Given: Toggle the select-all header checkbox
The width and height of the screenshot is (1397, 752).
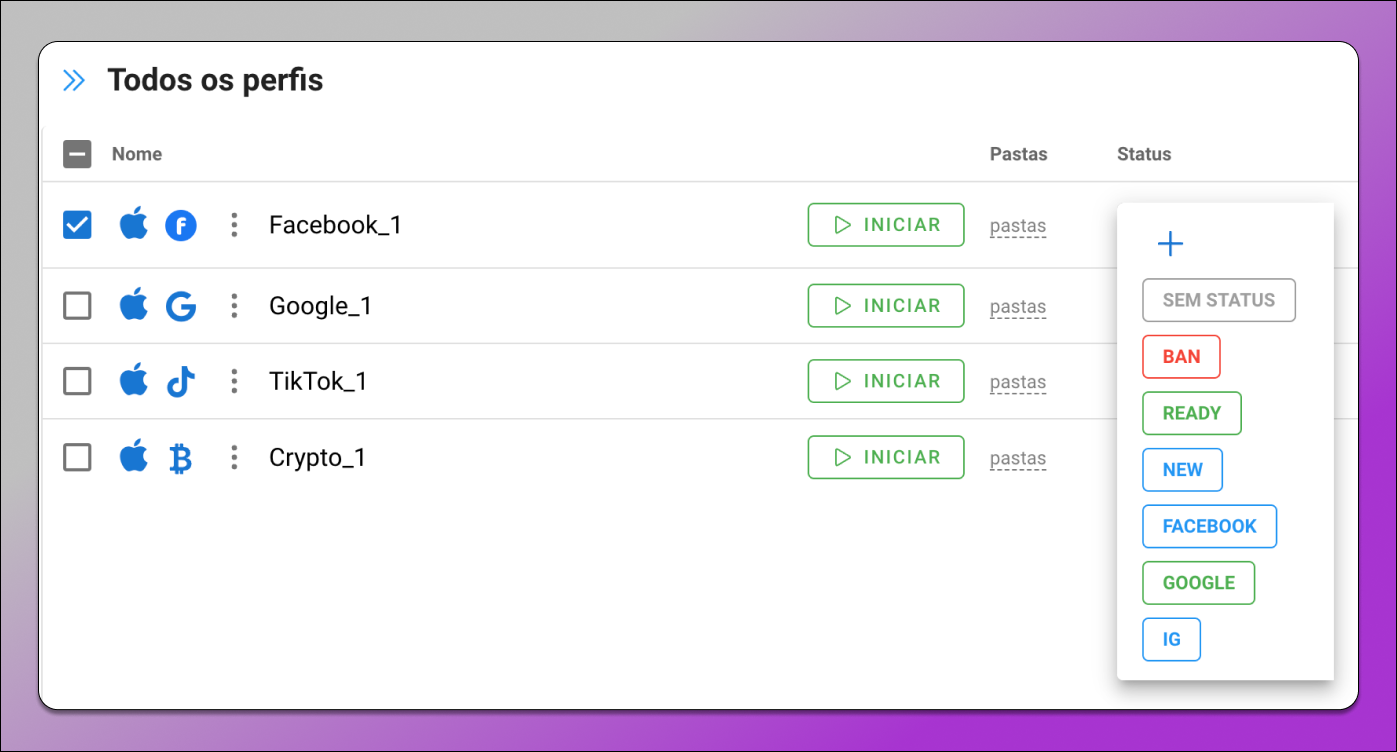Looking at the screenshot, I should pyautogui.click(x=77, y=154).
